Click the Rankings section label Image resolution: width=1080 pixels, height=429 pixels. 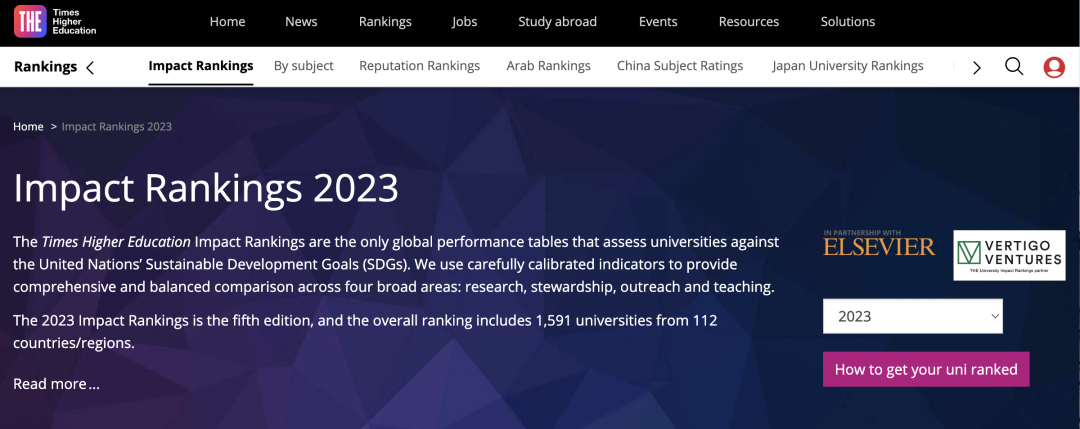(45, 67)
